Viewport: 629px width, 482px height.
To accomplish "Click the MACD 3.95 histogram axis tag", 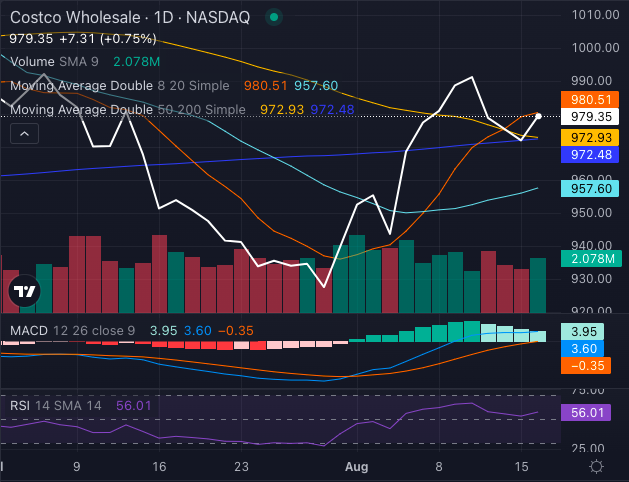I will point(582,332).
